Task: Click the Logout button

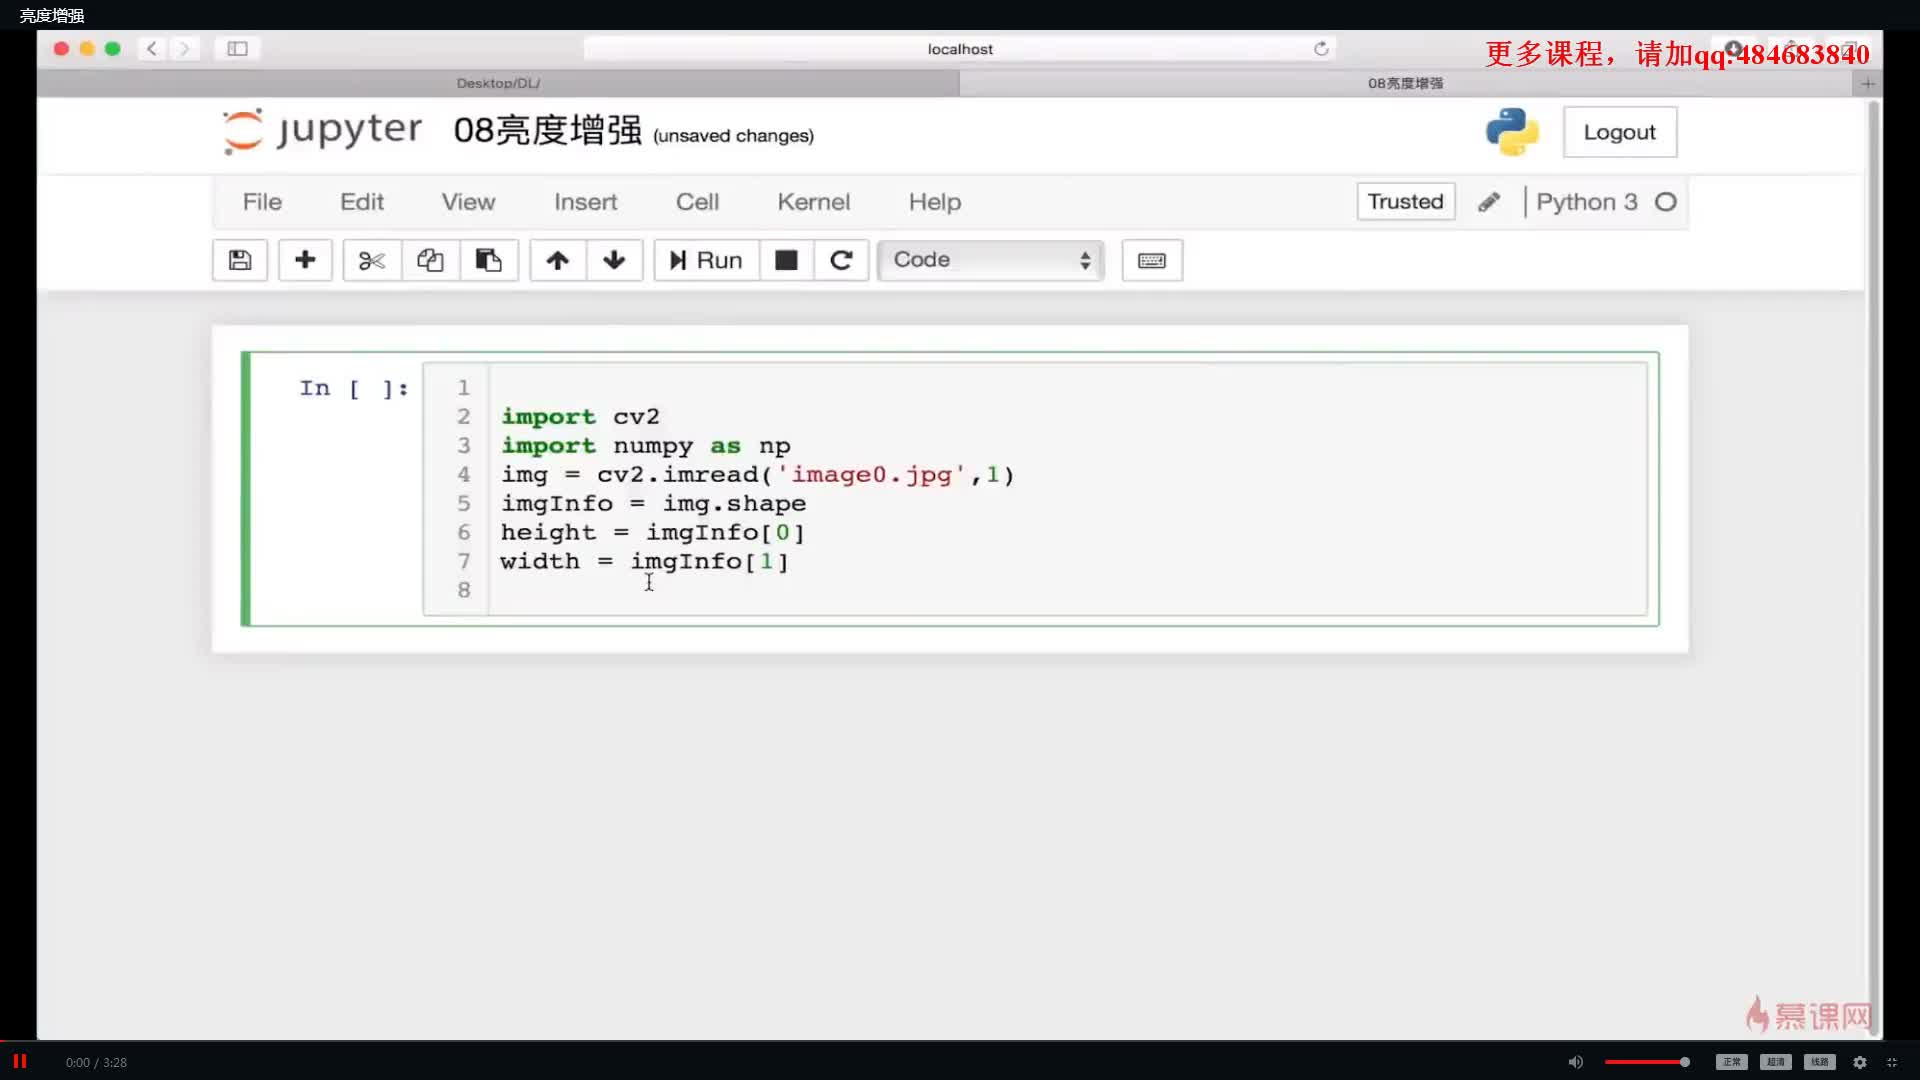Action: point(1619,132)
